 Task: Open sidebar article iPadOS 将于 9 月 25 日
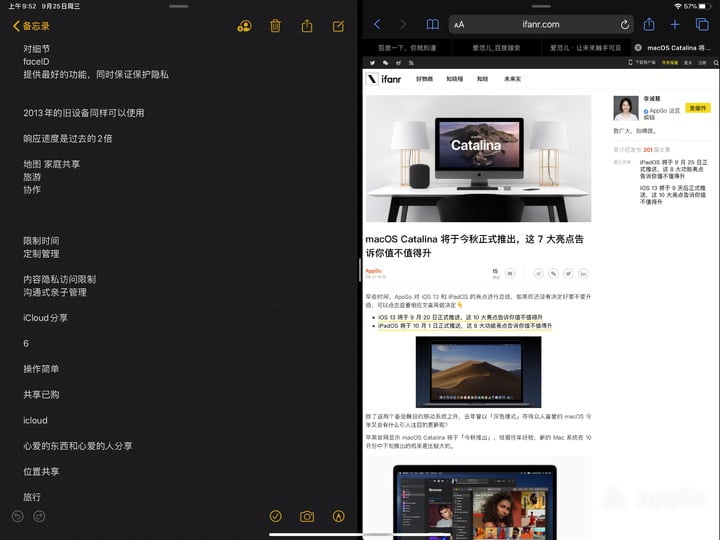pyautogui.click(x=674, y=169)
